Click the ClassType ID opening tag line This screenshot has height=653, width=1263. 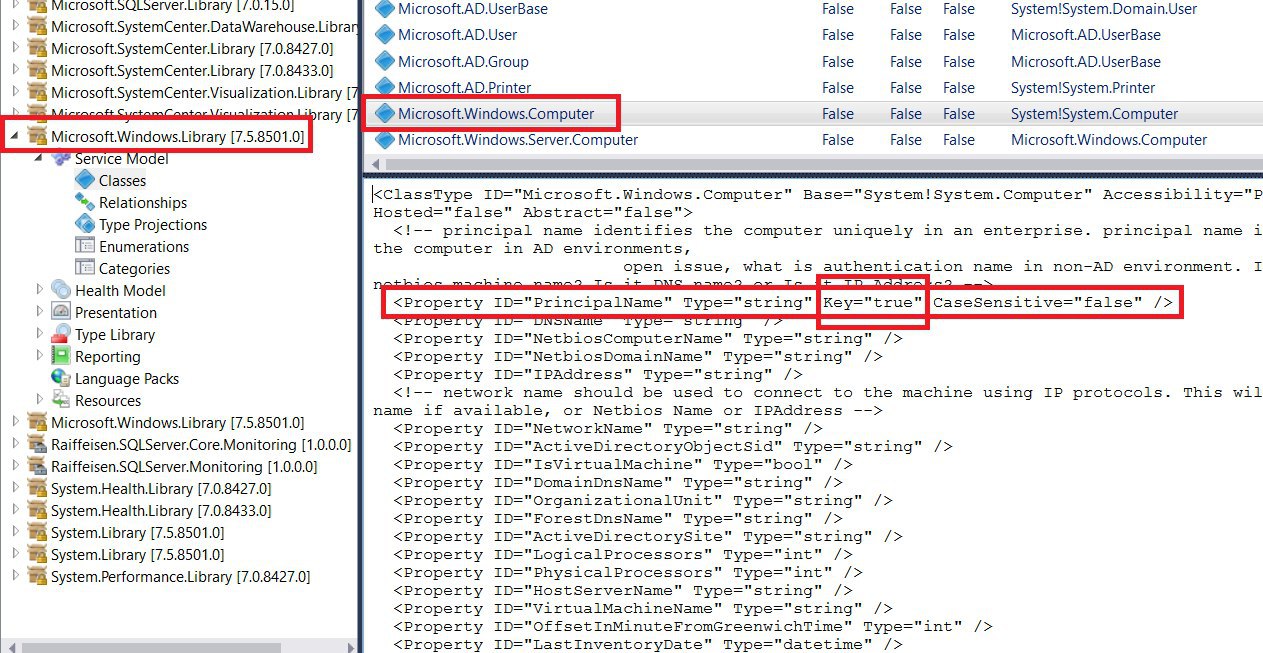coord(818,195)
